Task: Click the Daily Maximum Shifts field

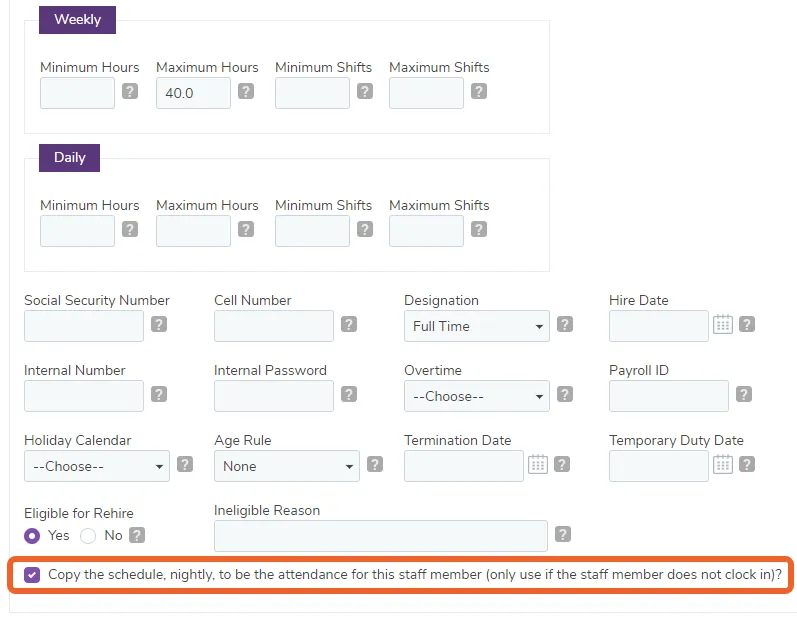Action: 426,231
